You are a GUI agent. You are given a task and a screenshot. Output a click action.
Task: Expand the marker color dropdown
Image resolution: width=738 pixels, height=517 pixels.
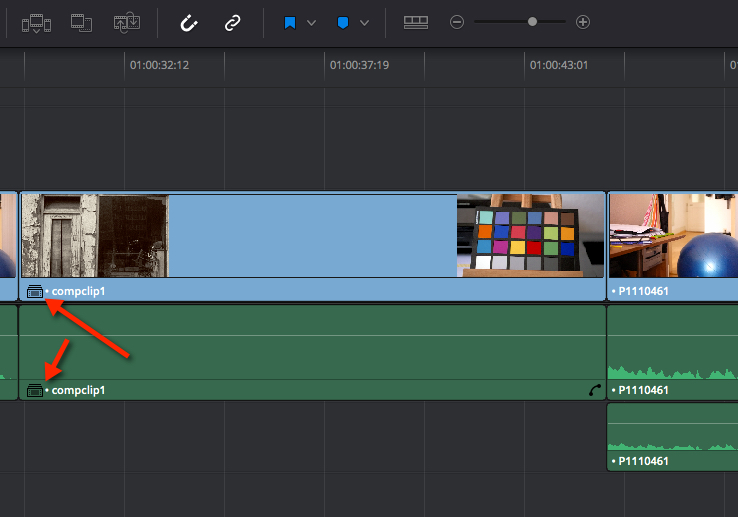364,22
